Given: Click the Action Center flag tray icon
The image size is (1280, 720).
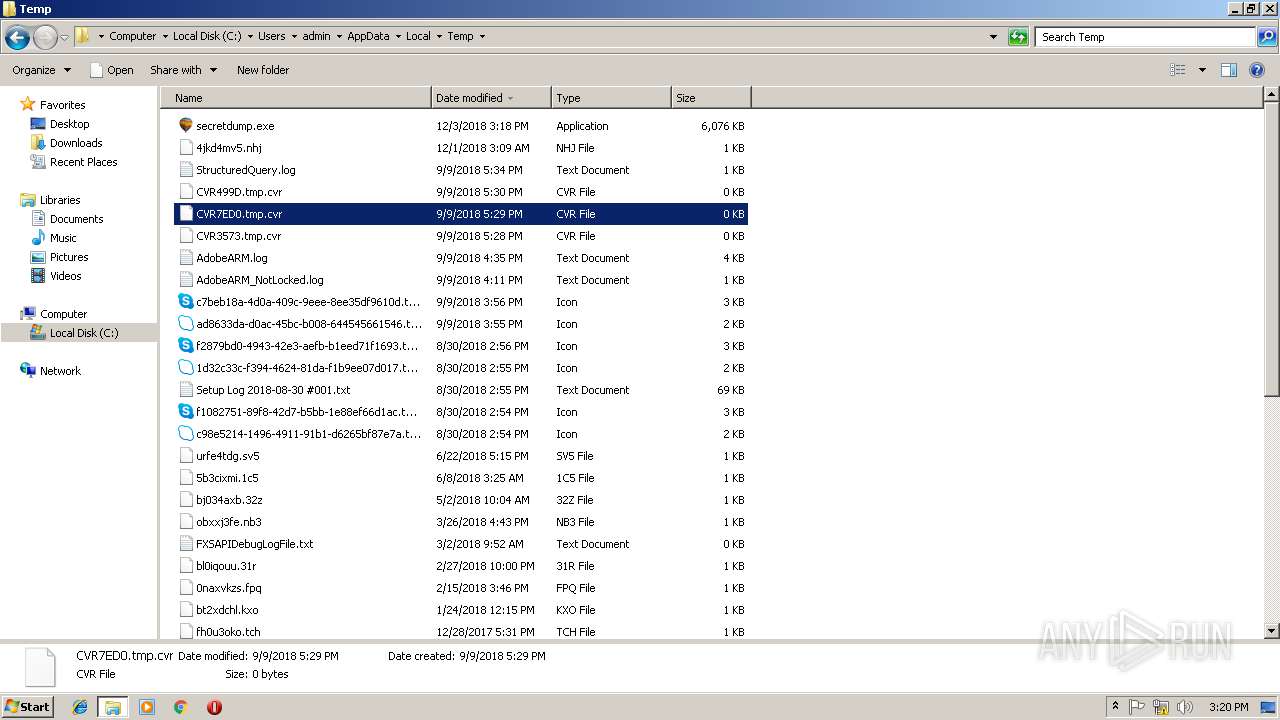Looking at the screenshot, I should 1138,707.
